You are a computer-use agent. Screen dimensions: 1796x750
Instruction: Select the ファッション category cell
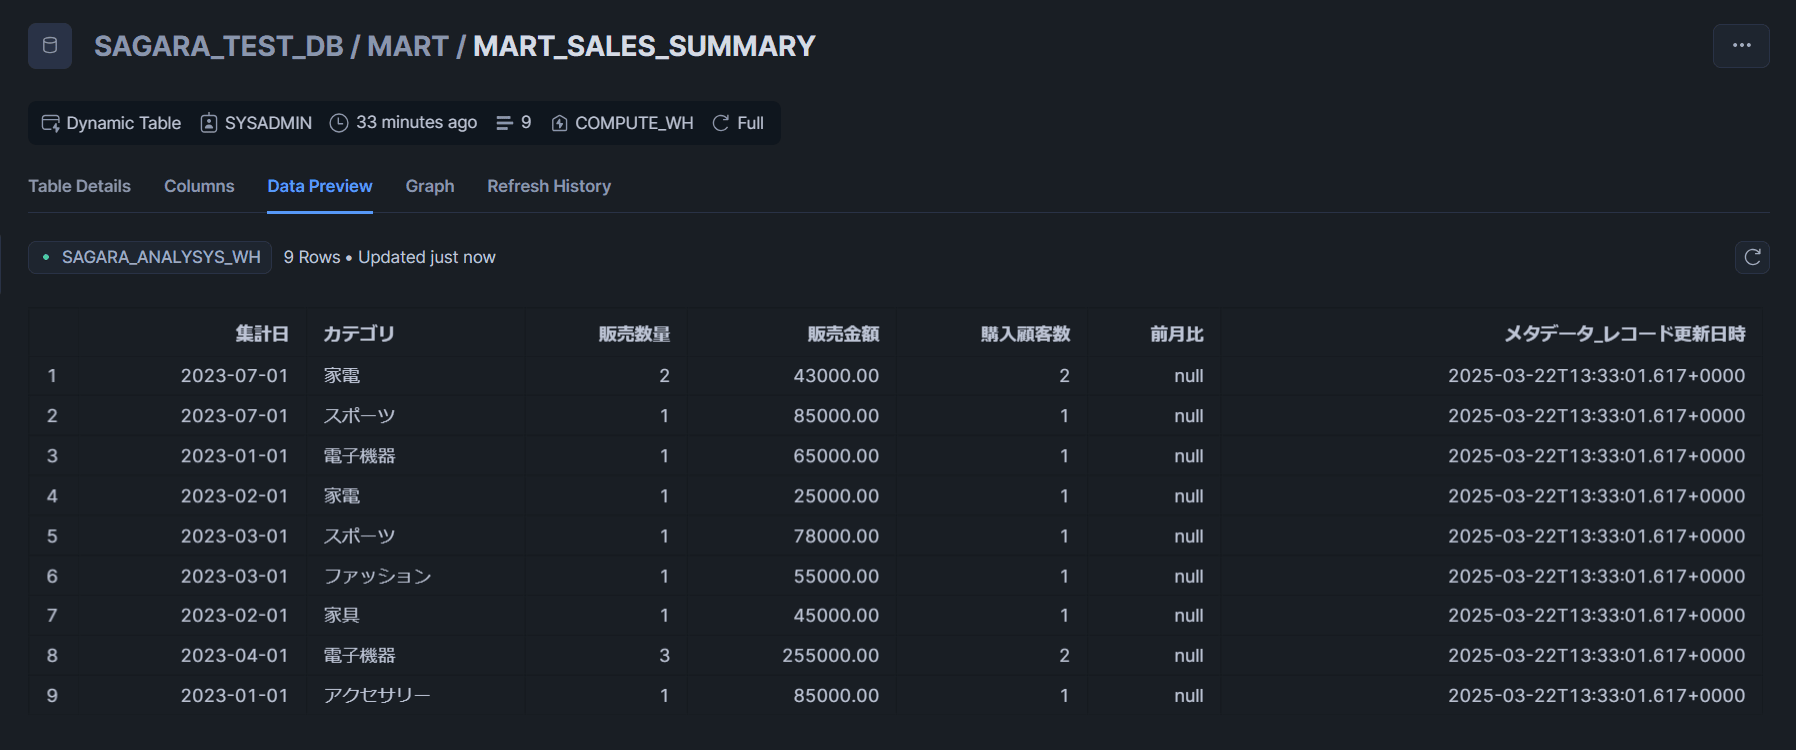click(x=377, y=576)
